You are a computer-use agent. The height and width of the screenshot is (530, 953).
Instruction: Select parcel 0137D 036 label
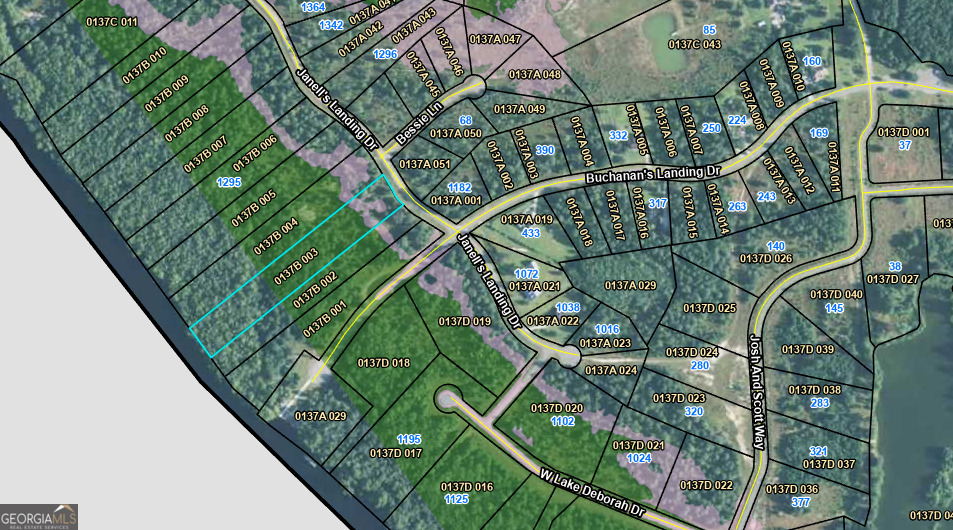792,489
